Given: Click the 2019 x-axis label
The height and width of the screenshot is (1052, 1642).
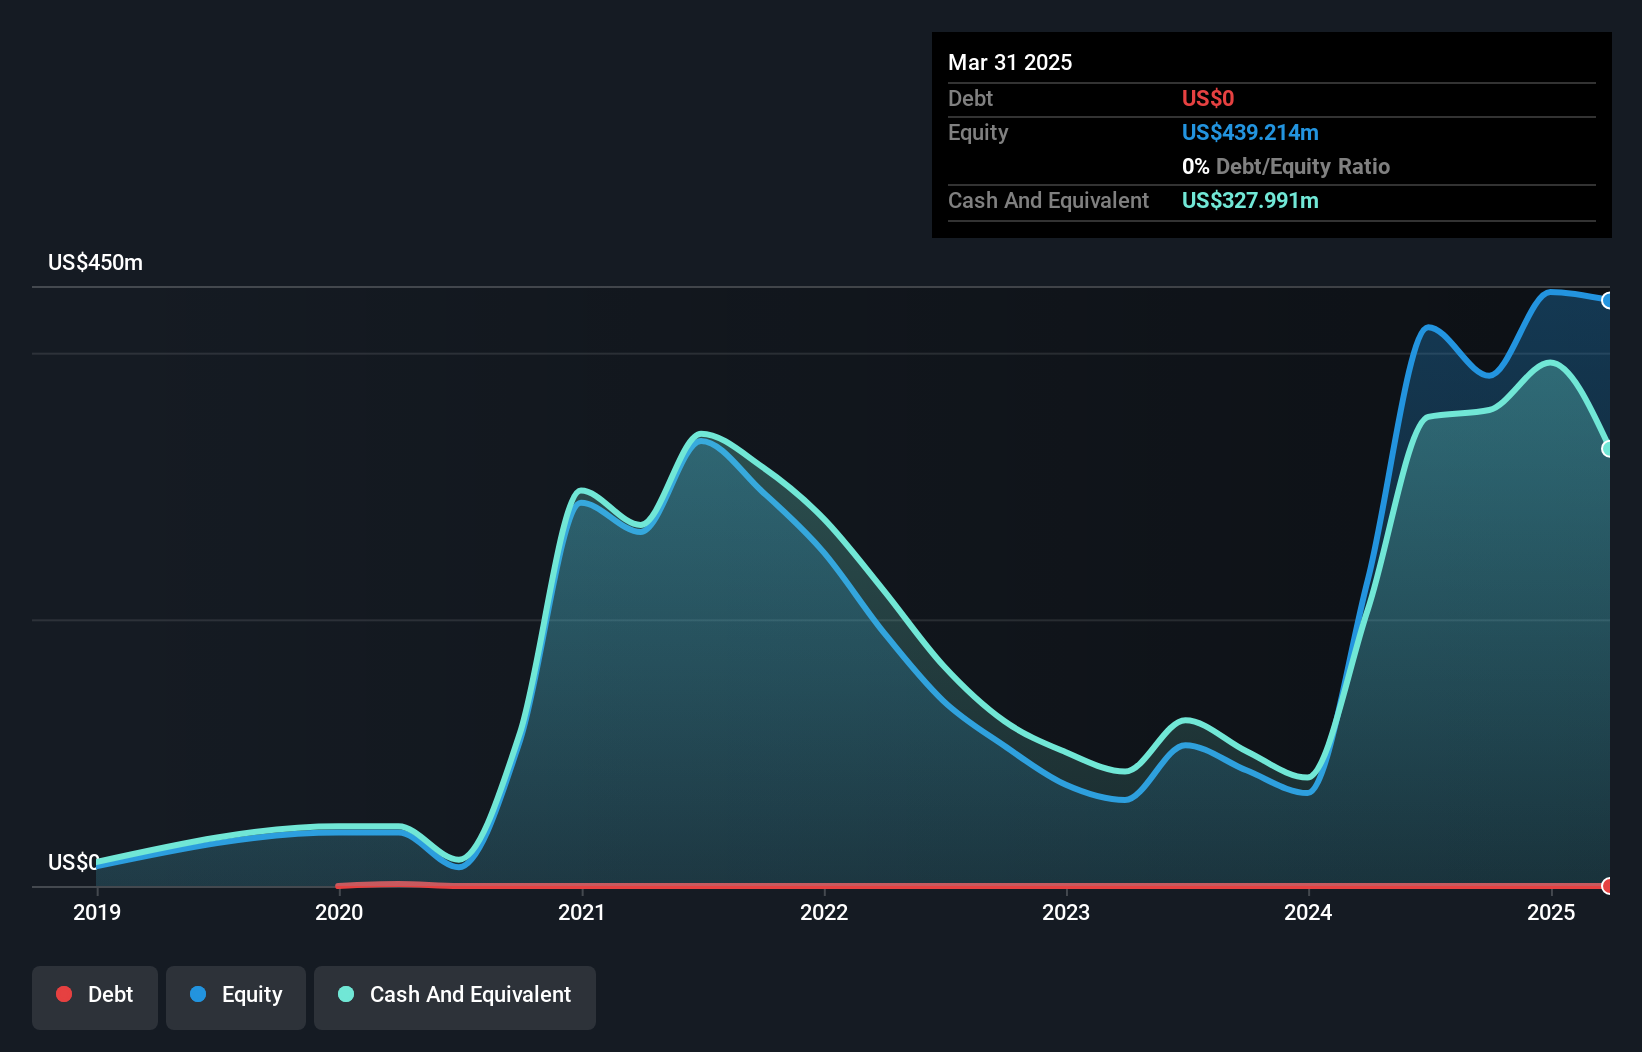Looking at the screenshot, I should click(x=97, y=912).
